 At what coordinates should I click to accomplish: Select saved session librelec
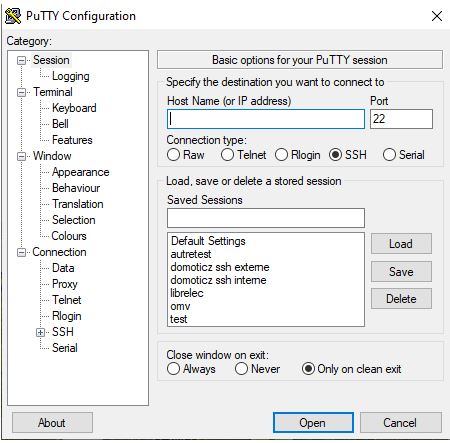pyautogui.click(x=187, y=293)
